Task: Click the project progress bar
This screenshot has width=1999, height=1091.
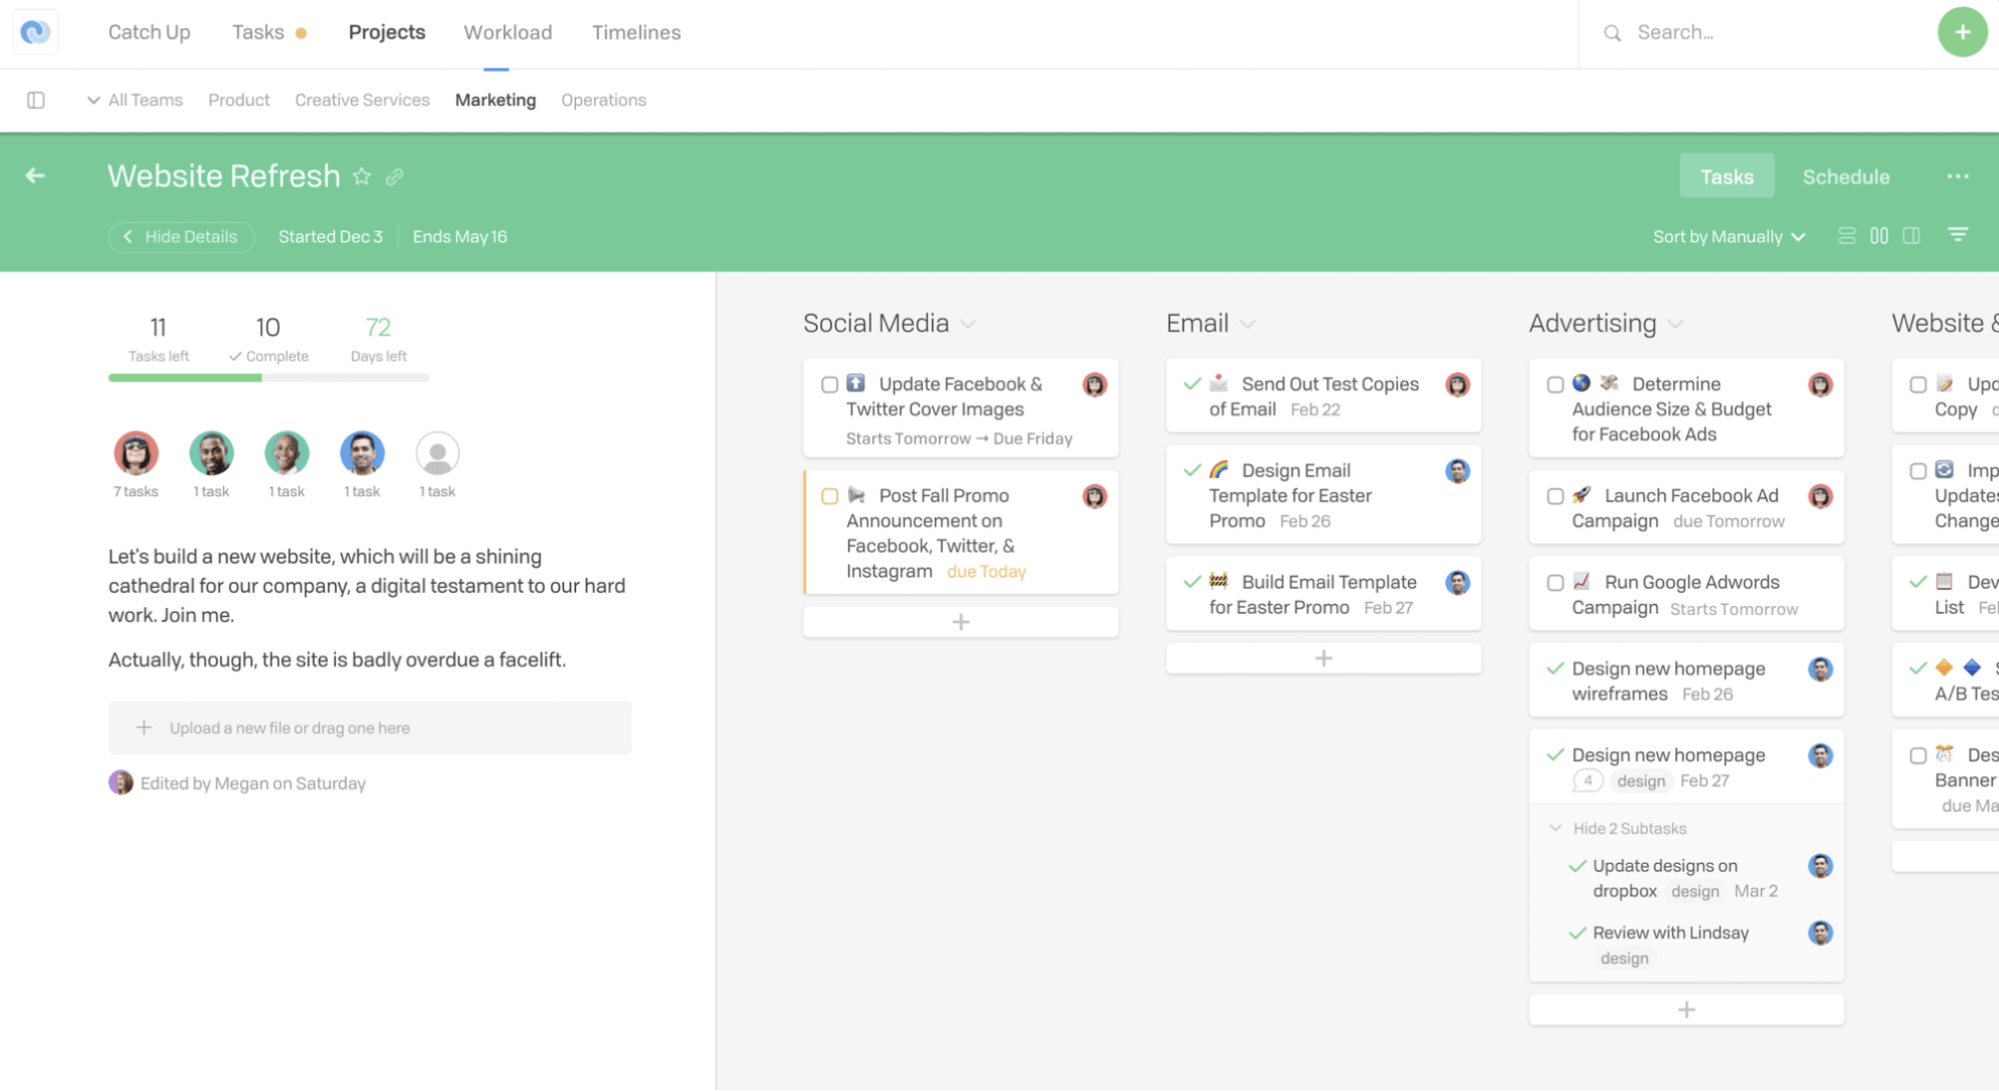Action: click(x=268, y=378)
